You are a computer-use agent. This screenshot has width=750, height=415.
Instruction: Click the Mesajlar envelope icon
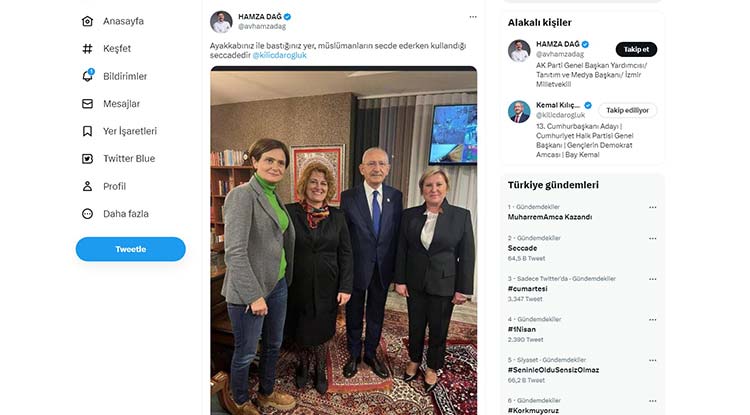pos(87,103)
